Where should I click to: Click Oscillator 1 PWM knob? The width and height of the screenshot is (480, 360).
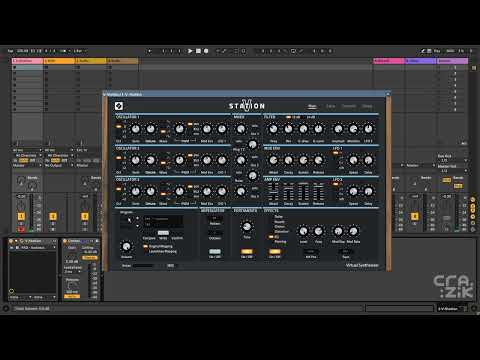click(179, 129)
